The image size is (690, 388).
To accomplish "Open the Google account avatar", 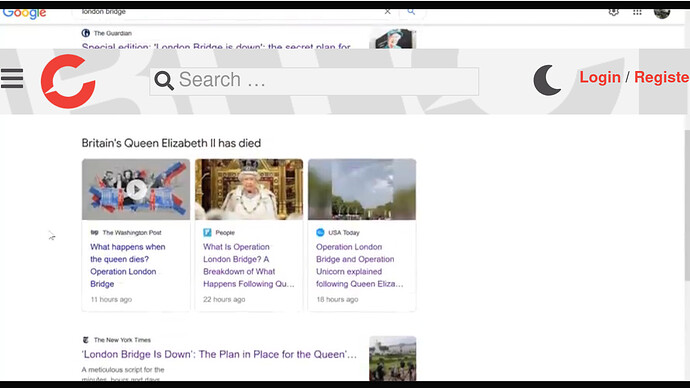I will pos(662,13).
